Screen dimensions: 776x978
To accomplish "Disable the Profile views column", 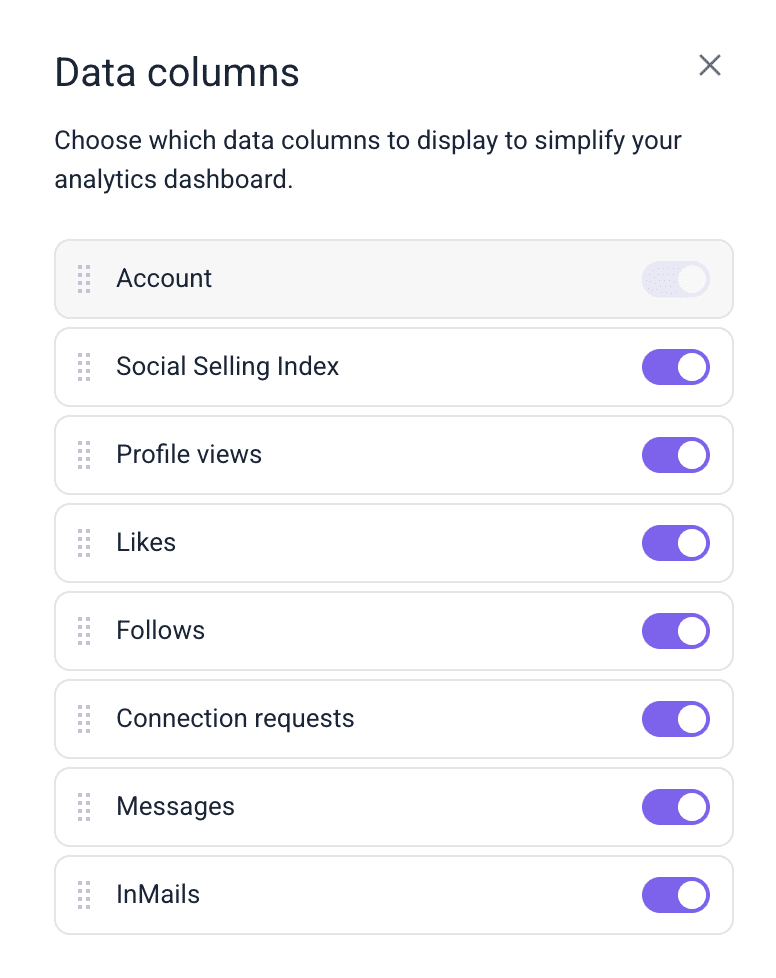I will coord(676,455).
